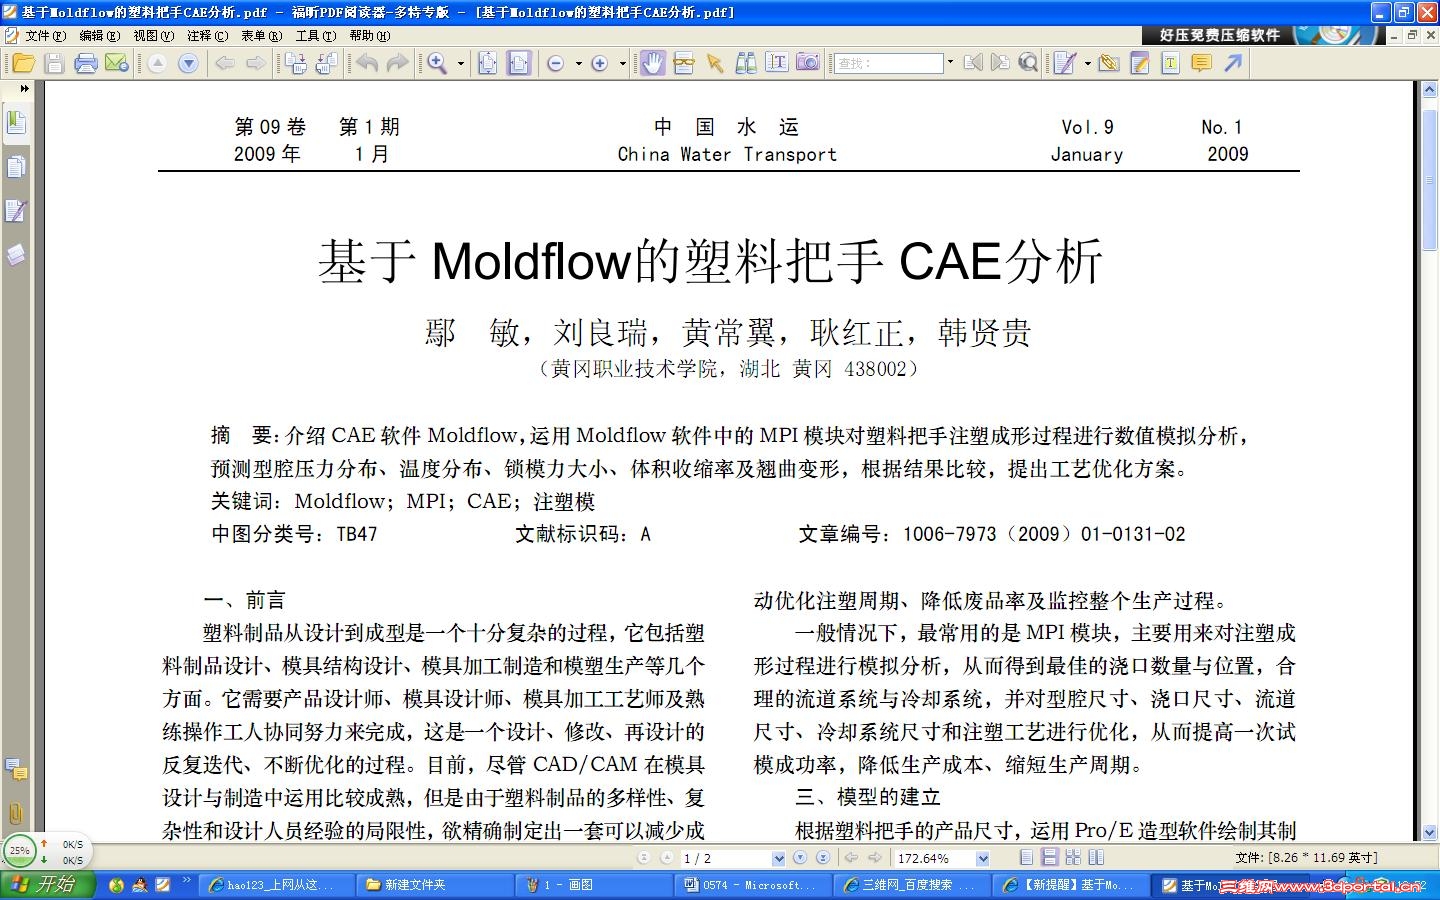Open search with the binoculars icon
The image size is (1440, 900).
(x=746, y=63)
